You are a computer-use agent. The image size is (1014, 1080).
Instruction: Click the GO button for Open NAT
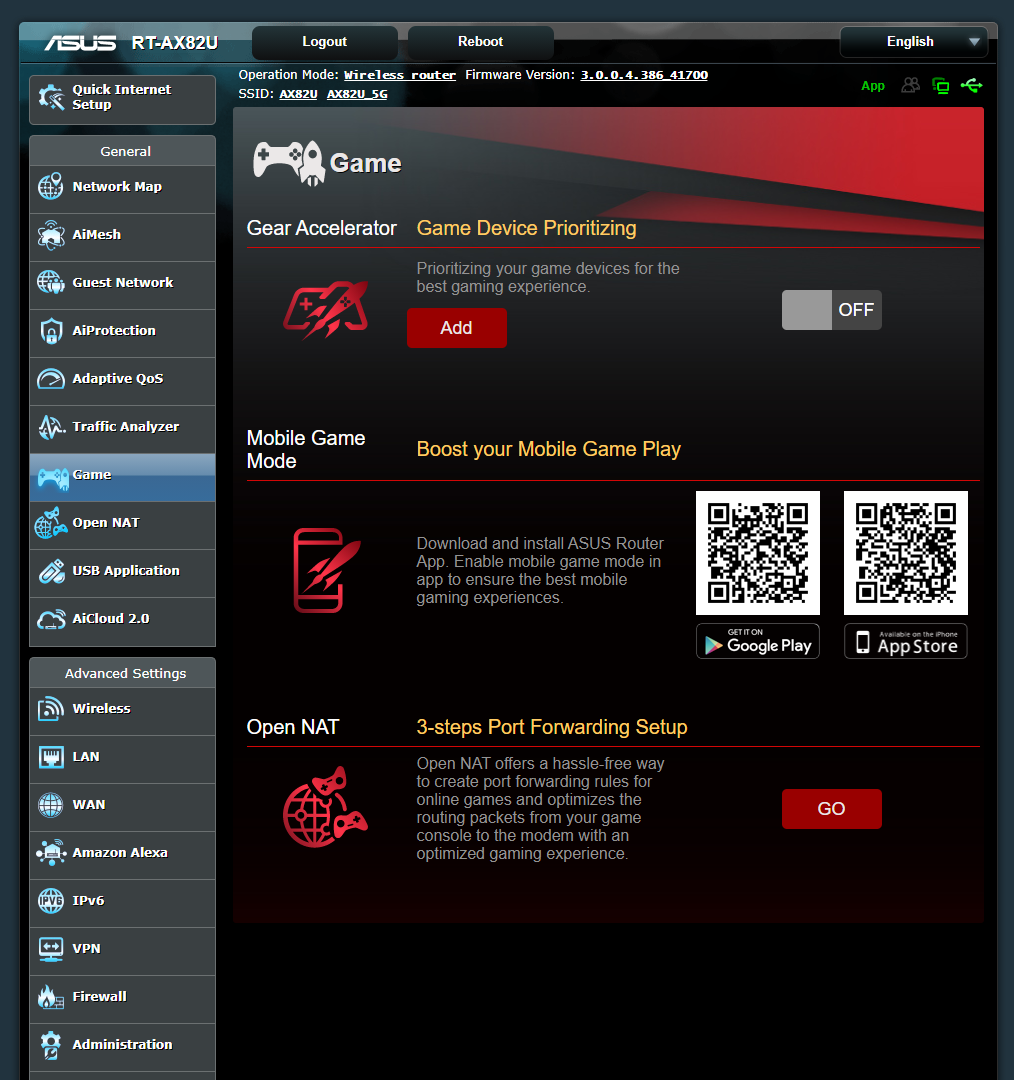(831, 809)
